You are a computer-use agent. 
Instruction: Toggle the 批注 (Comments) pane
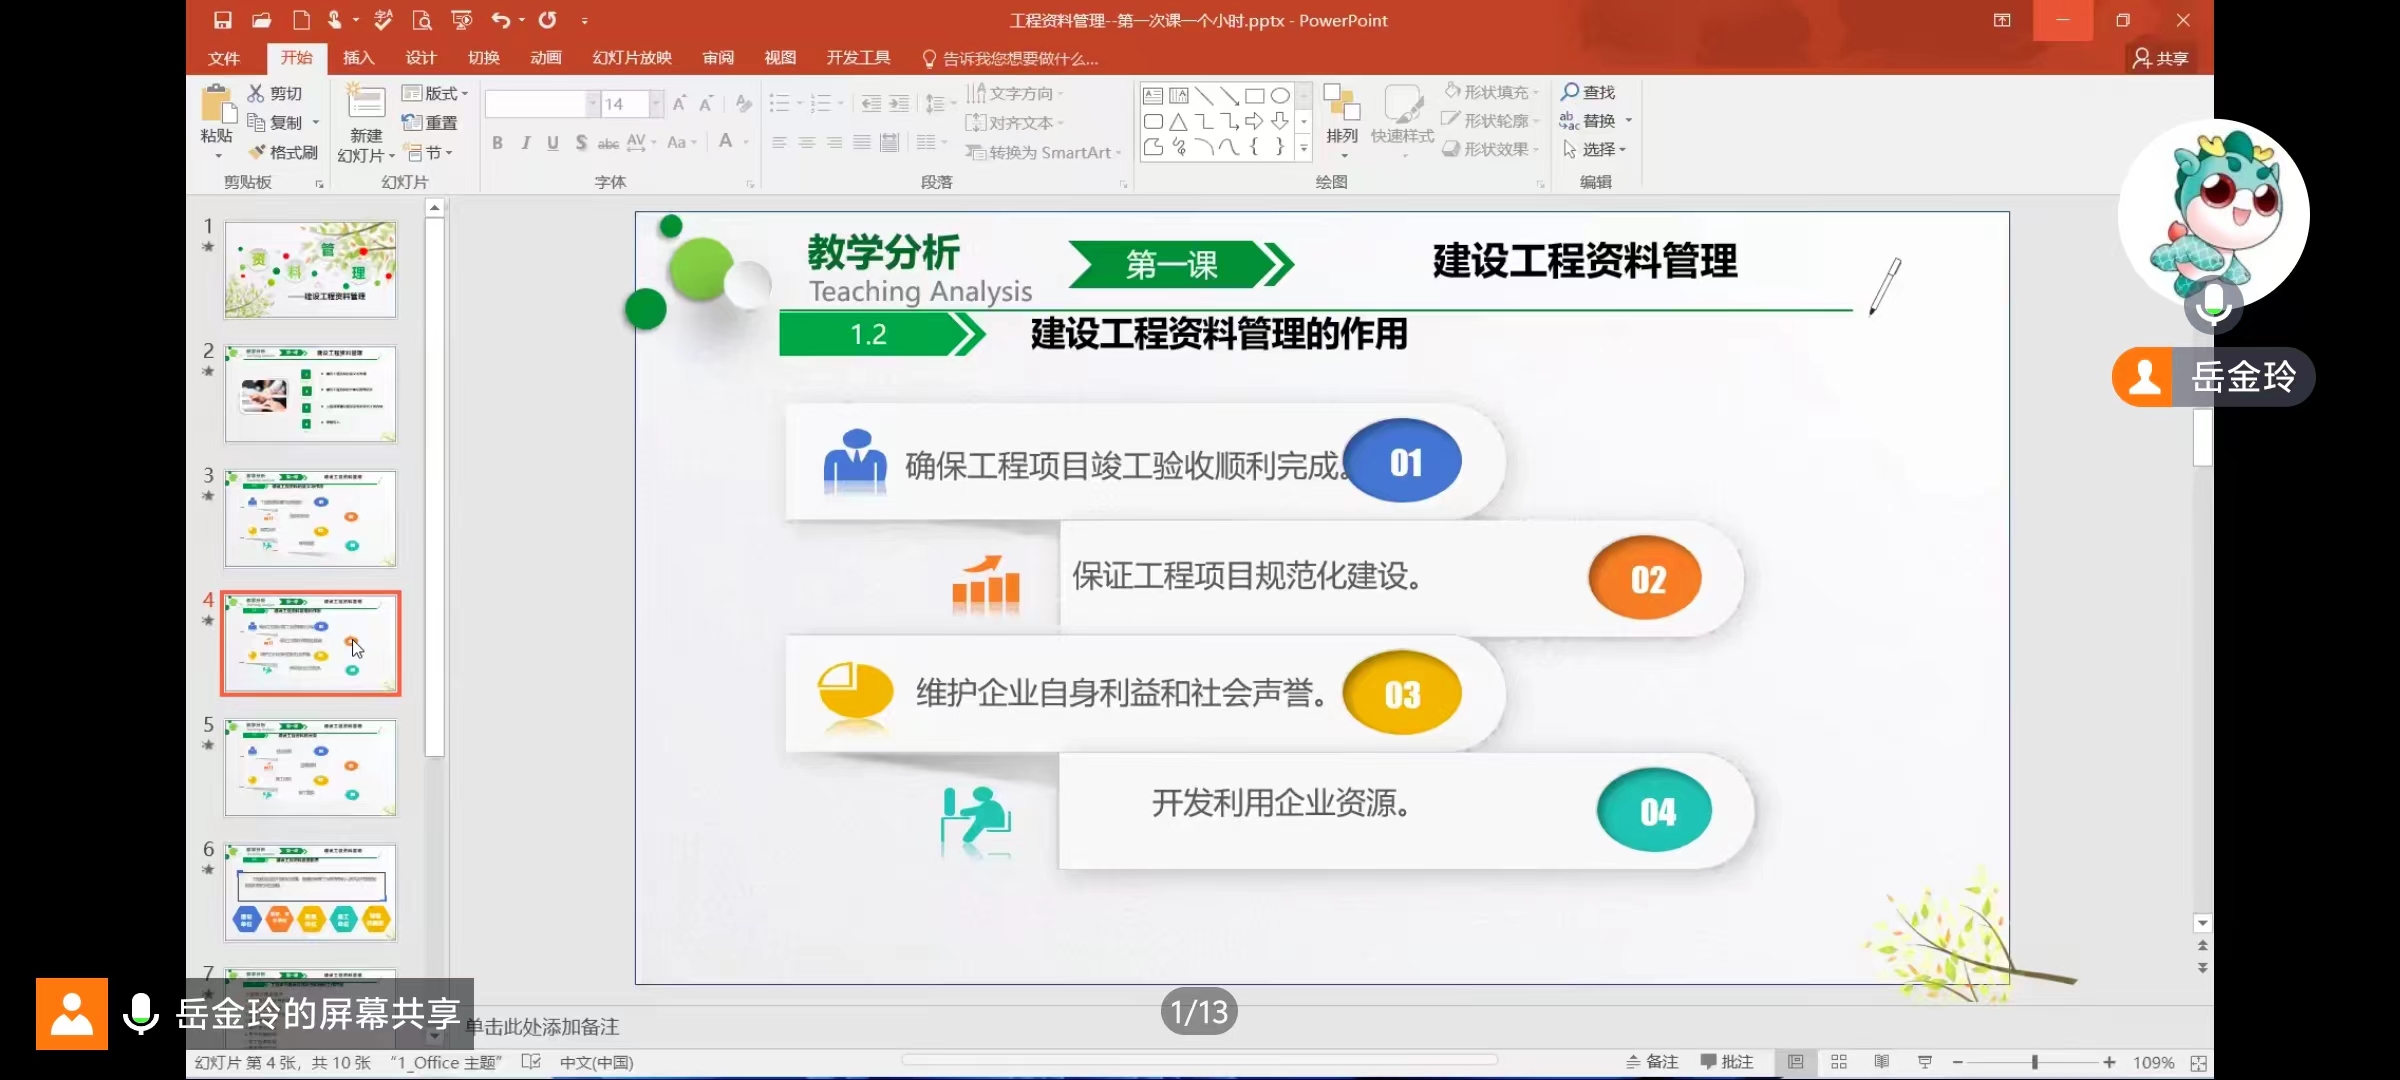click(1727, 1062)
